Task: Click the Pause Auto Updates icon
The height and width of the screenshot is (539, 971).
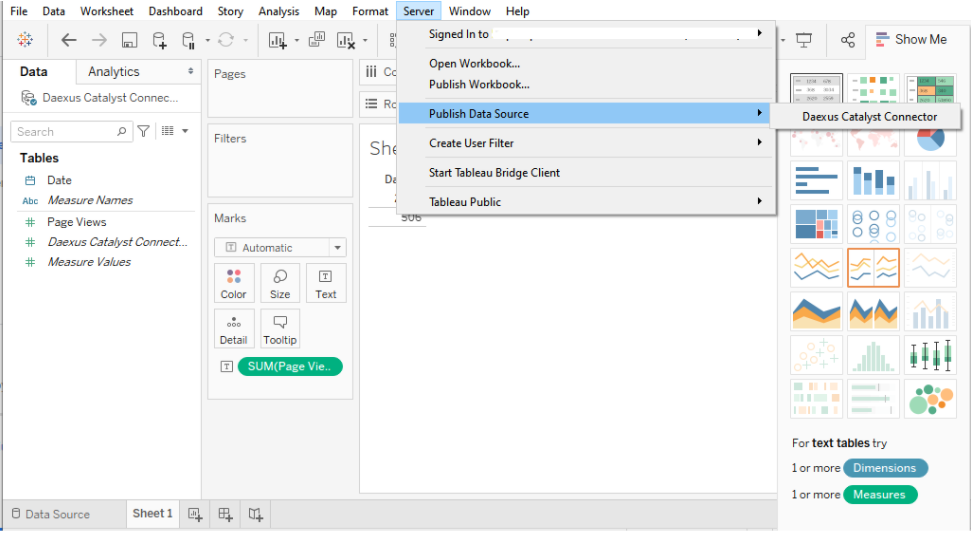Action: [188, 40]
